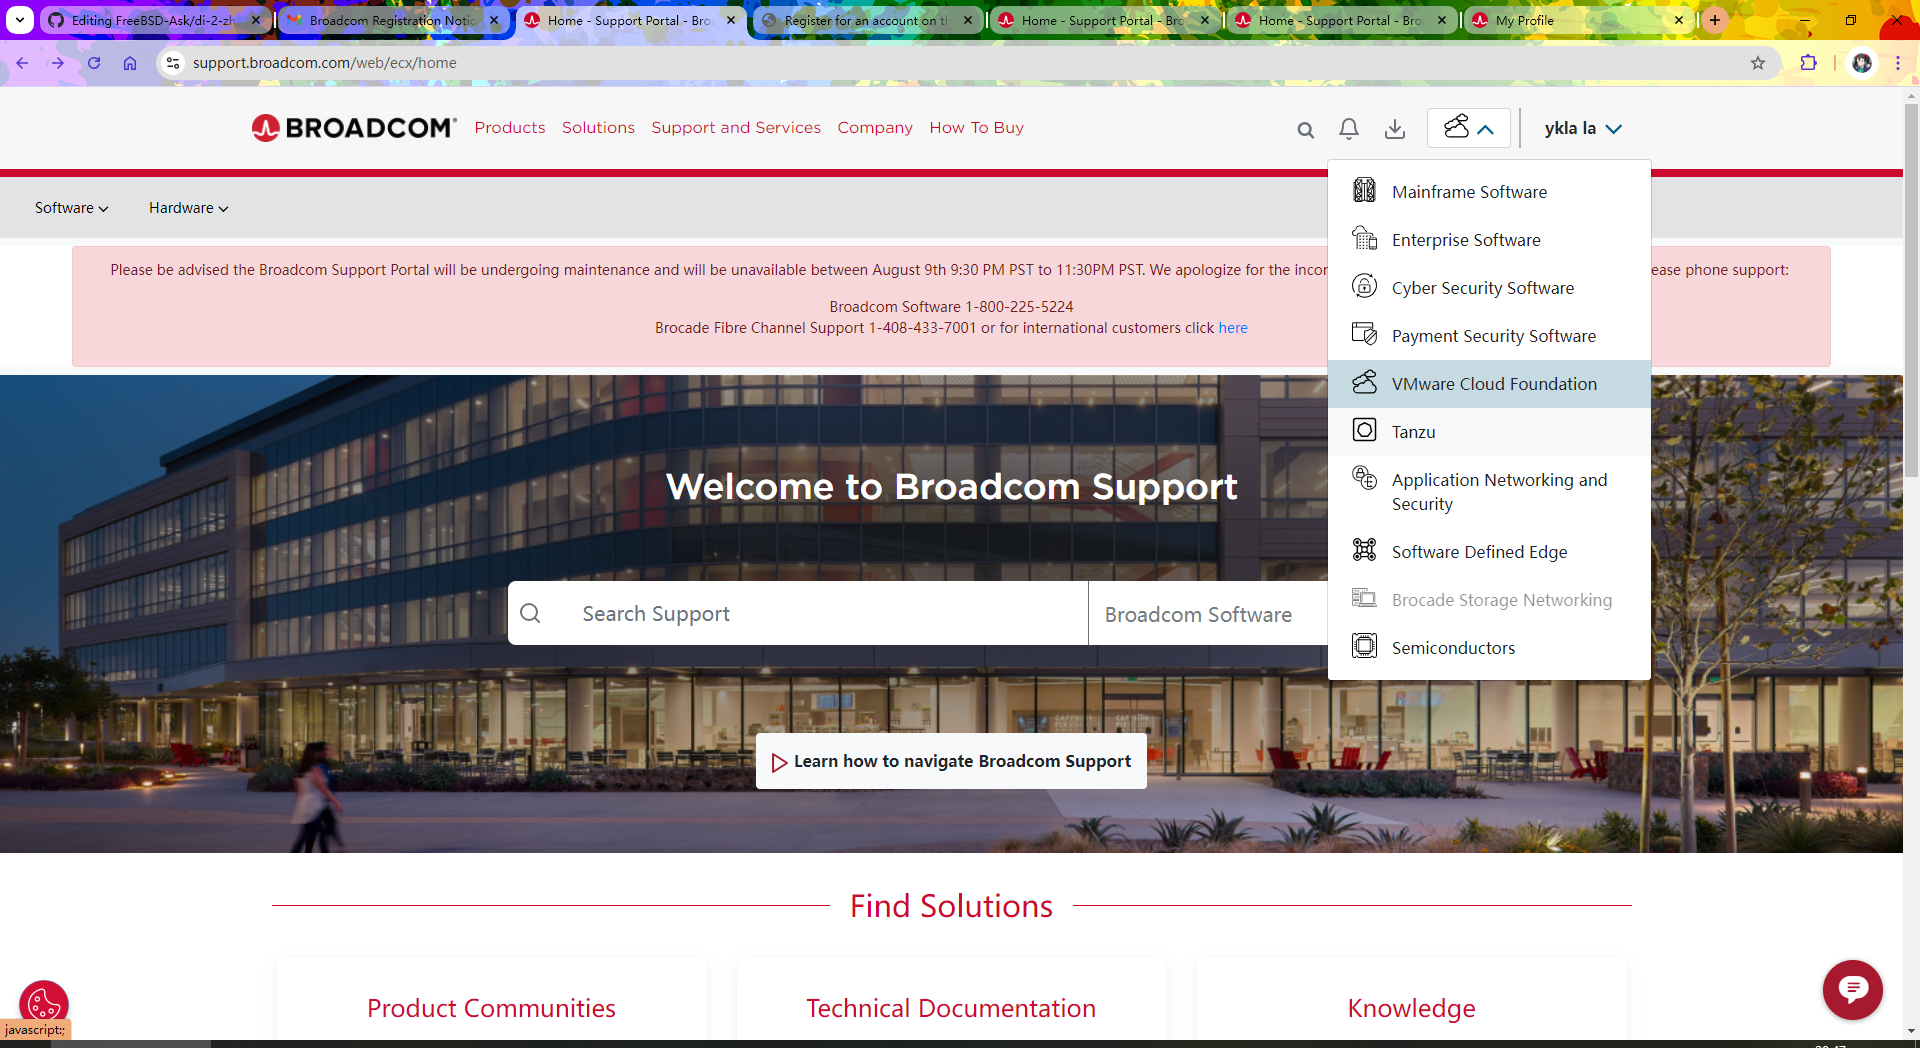Expand the Hardware dropdown
This screenshot has width=1920, height=1048.
tap(188, 208)
